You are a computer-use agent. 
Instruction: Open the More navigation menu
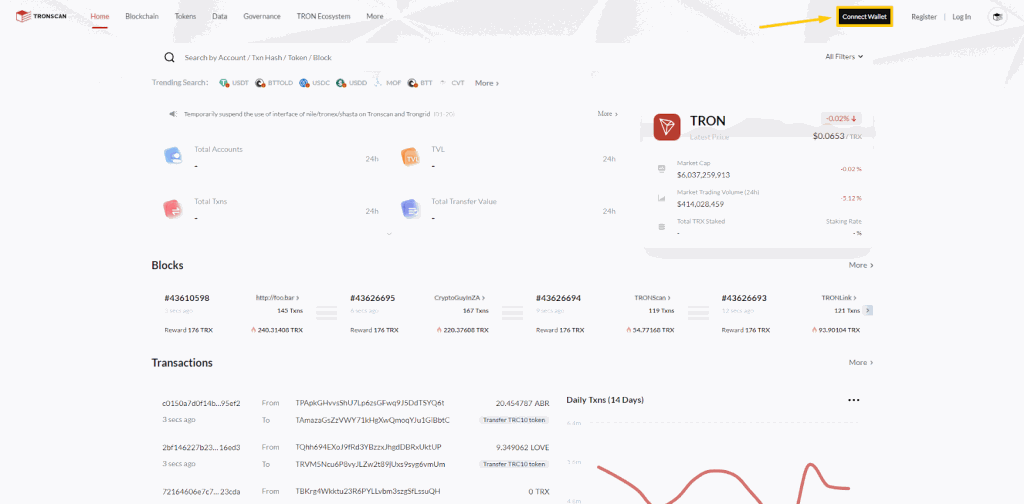375,16
